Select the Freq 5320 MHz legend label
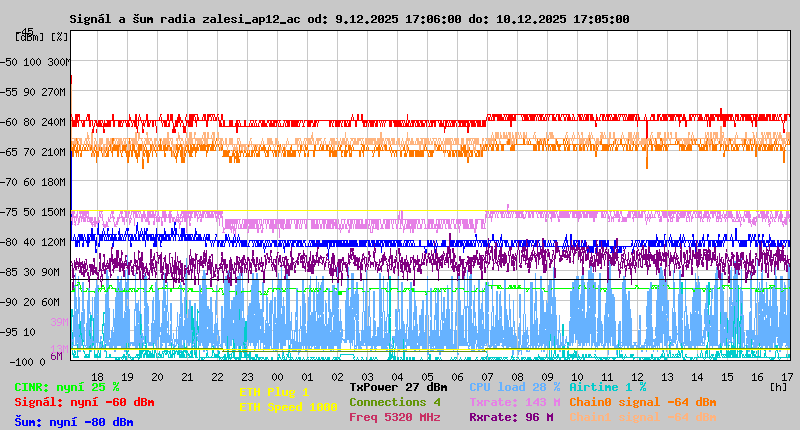Image resolution: width=800 pixels, height=430 pixels. pos(395,417)
